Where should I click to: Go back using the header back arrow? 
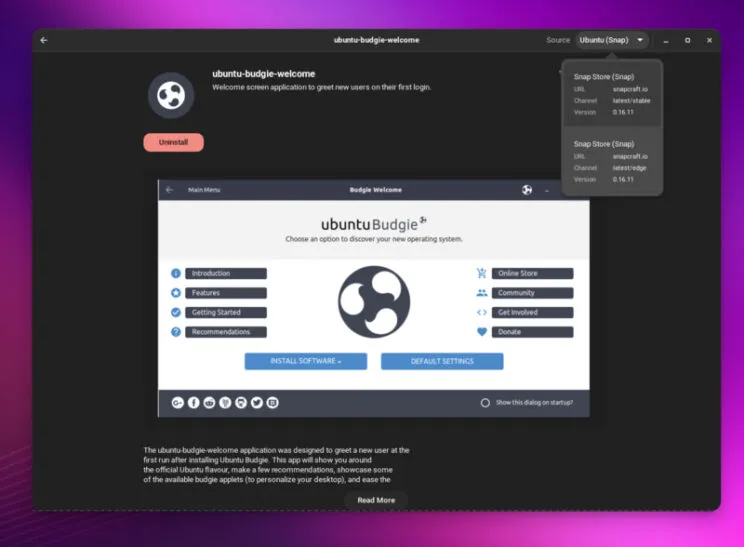coord(43,40)
